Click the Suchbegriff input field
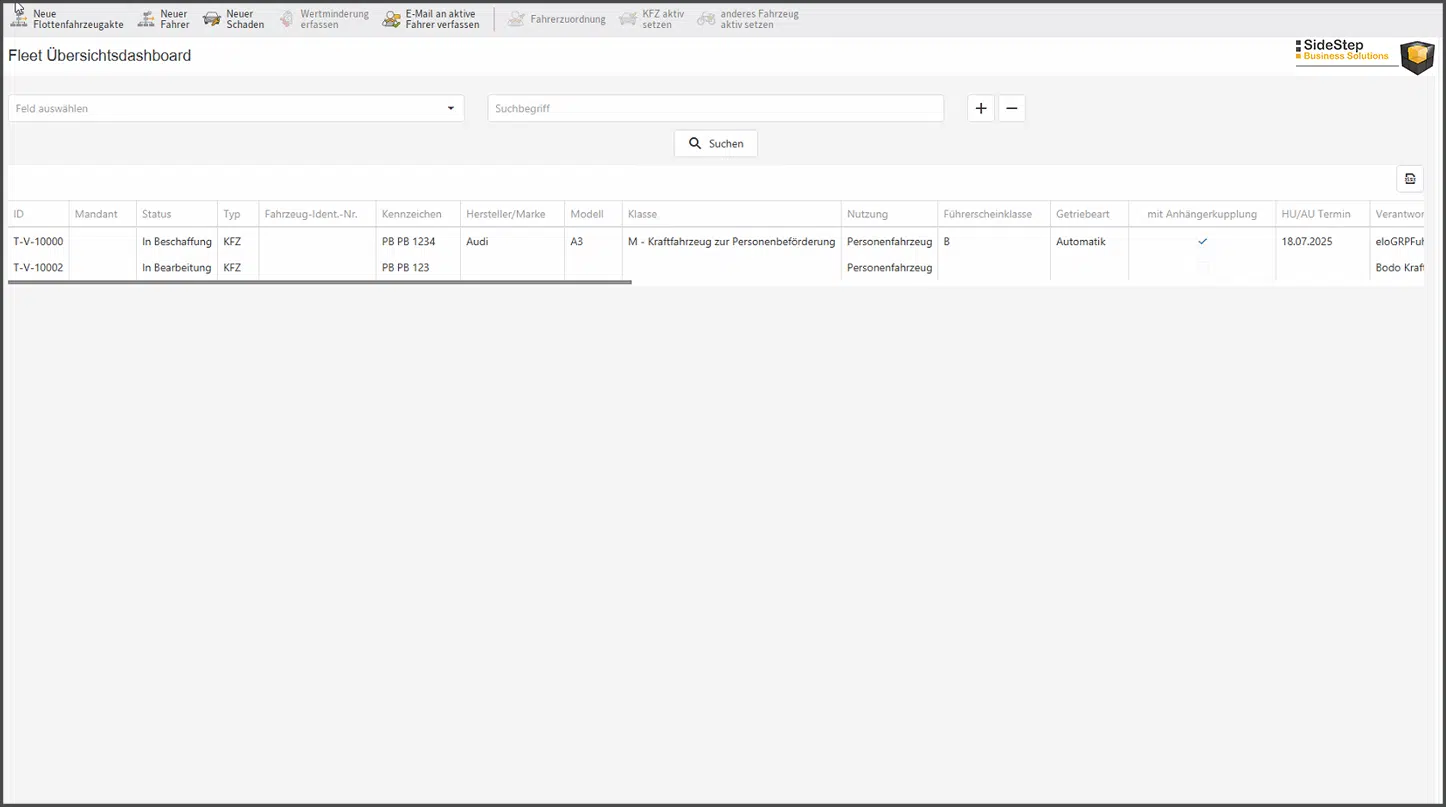 coord(716,108)
